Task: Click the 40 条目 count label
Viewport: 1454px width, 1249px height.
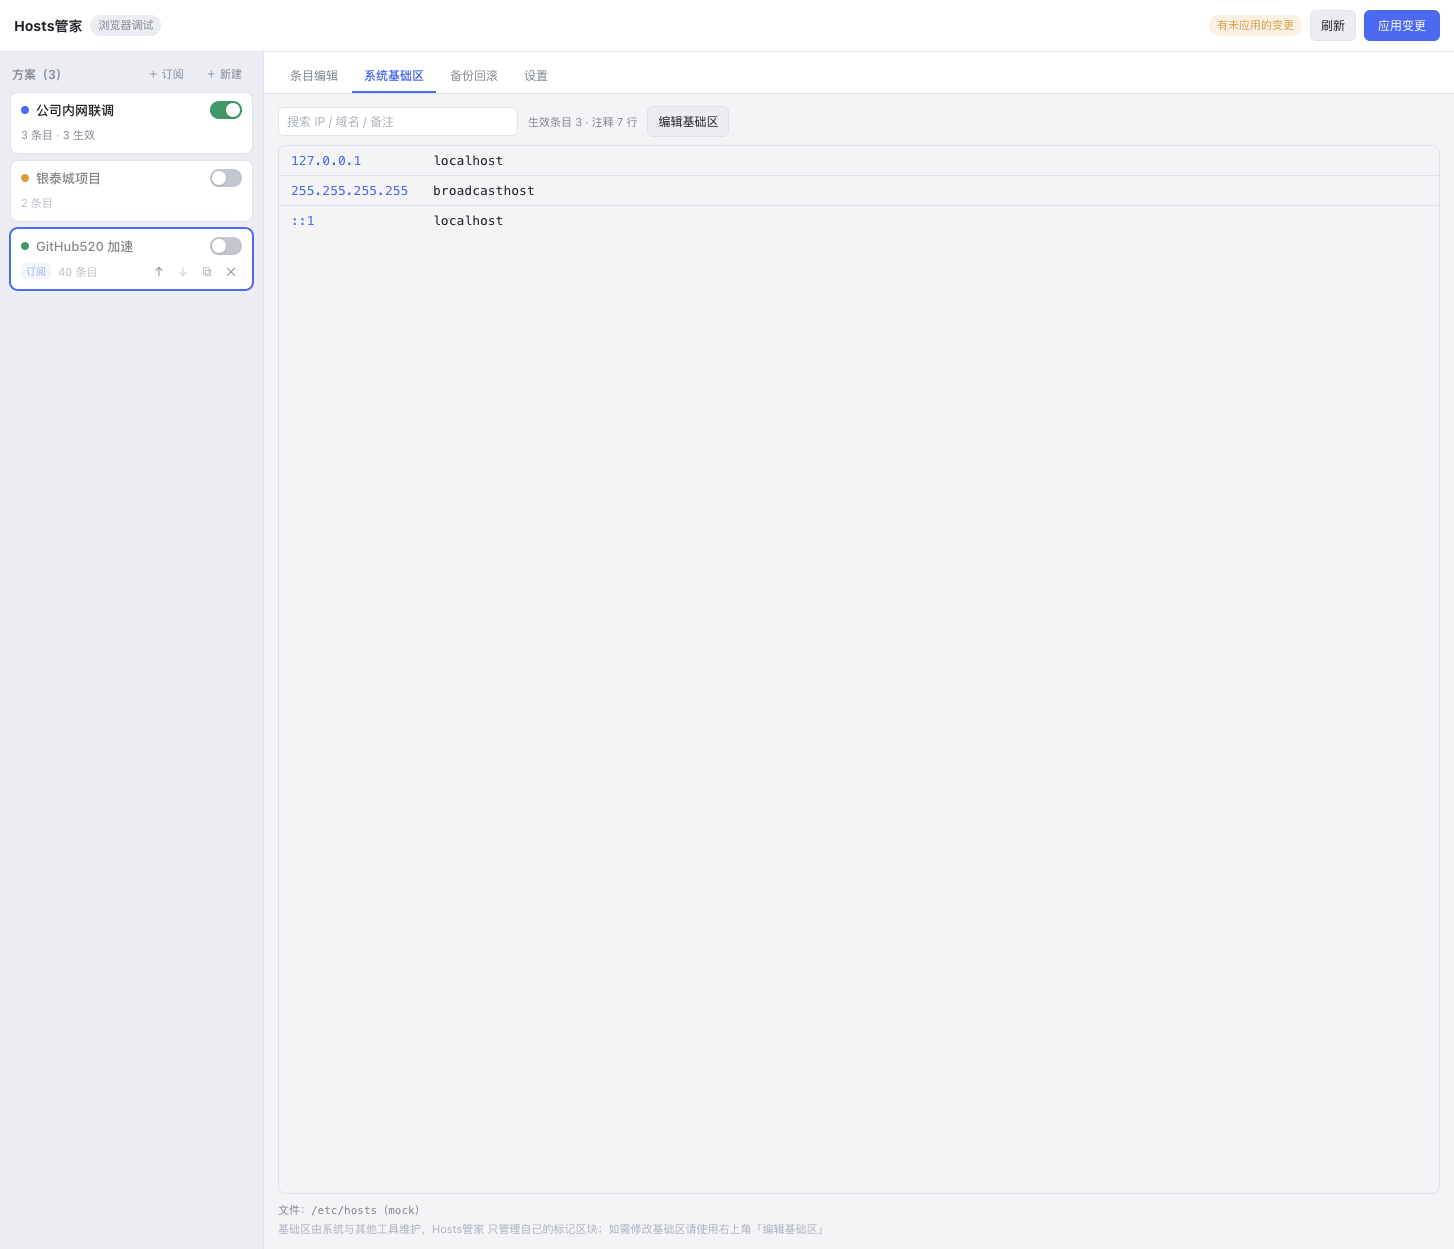Action: (78, 272)
